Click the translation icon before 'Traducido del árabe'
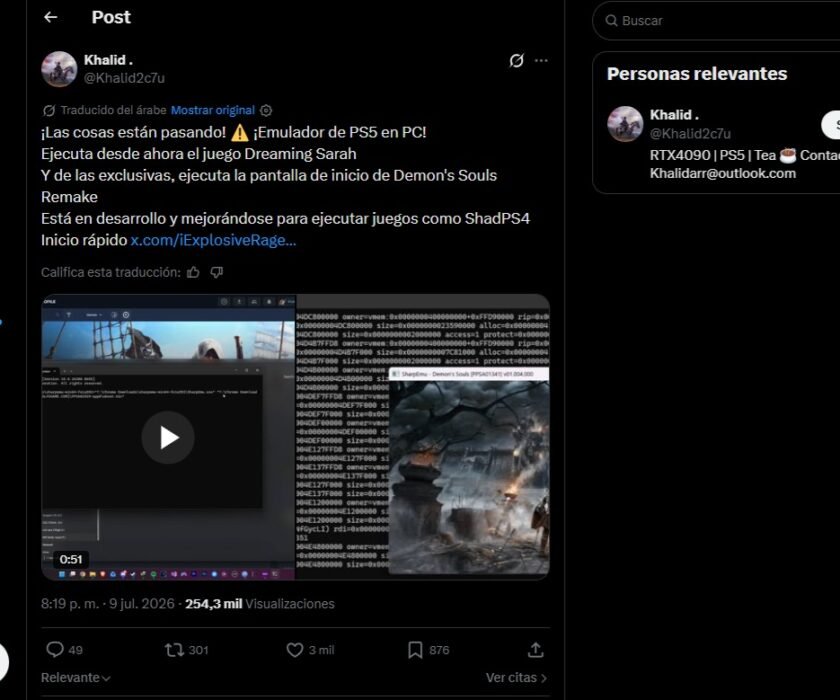The image size is (840, 700). [49, 110]
